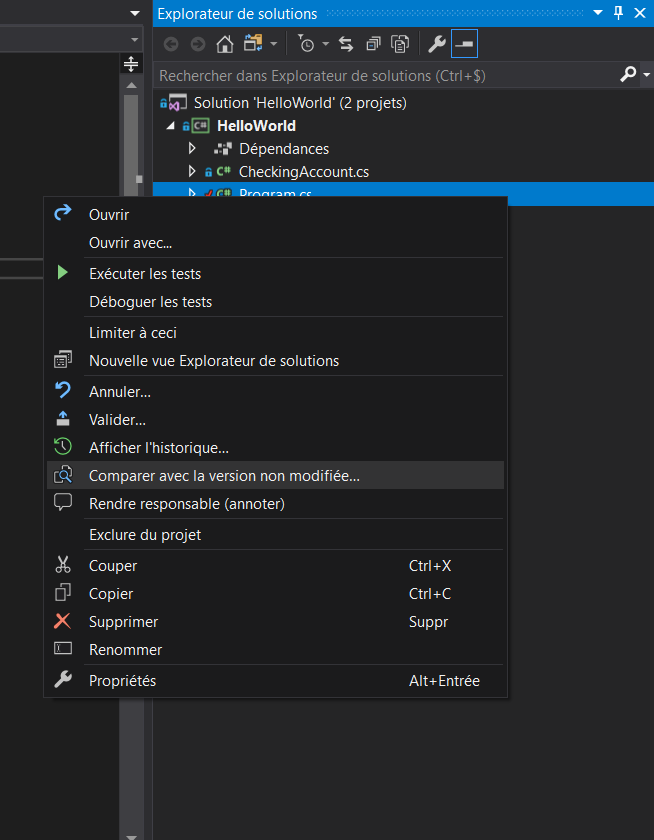Click the editor scrollbar down arrow
The height and width of the screenshot is (840, 654).
tap(131, 835)
